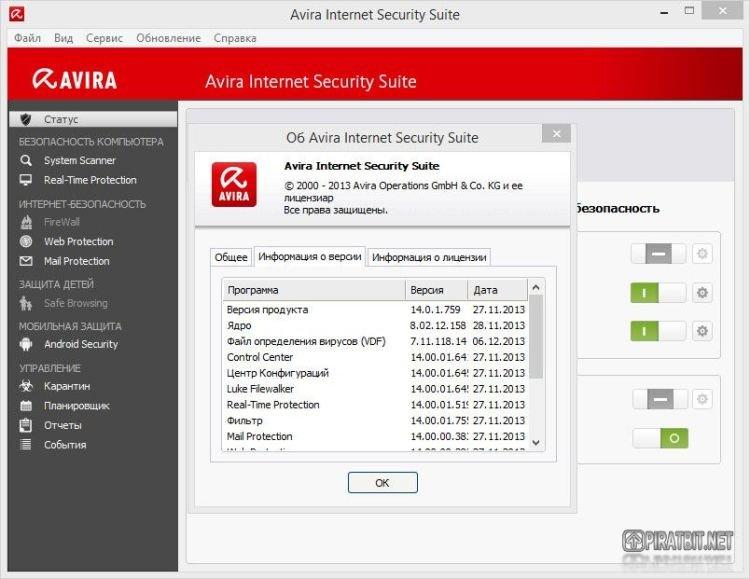Click the Web Protection globe icon
This screenshot has width=750, height=579.
point(26,241)
